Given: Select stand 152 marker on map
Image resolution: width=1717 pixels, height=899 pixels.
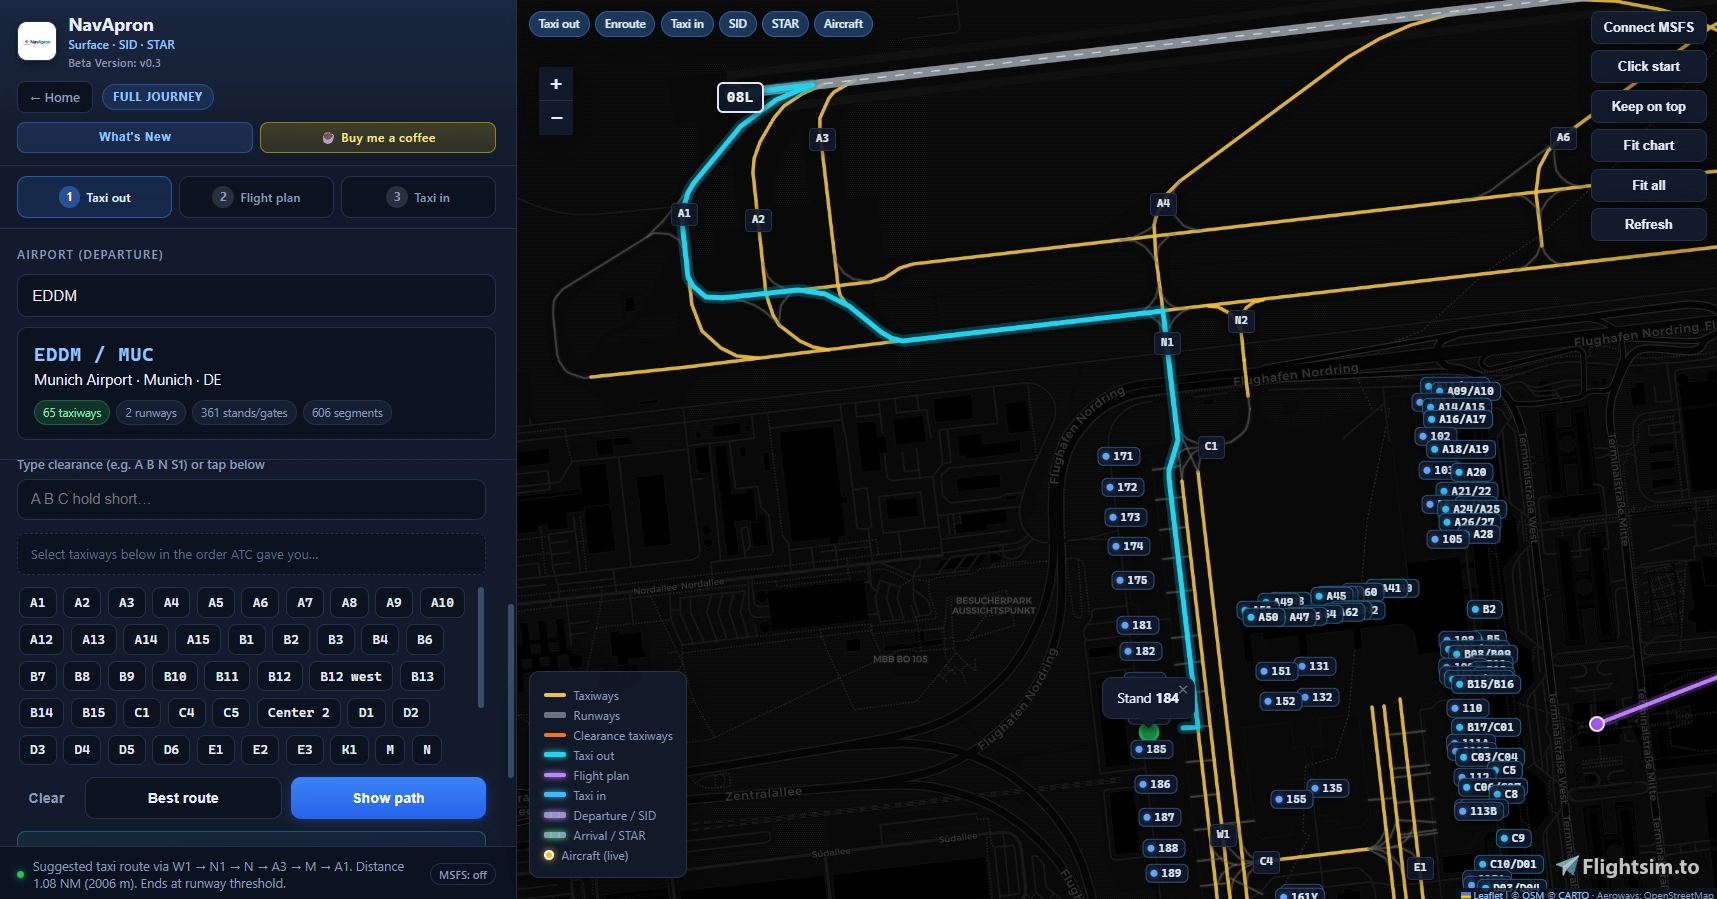Looking at the screenshot, I should pyautogui.click(x=1280, y=701).
